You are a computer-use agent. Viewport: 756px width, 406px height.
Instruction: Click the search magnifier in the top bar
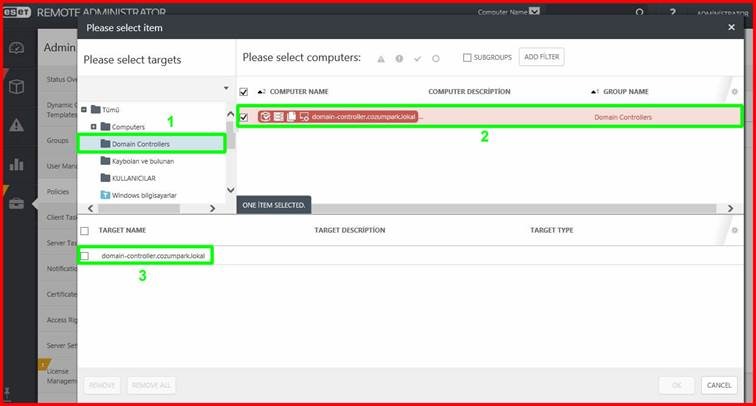tap(639, 13)
